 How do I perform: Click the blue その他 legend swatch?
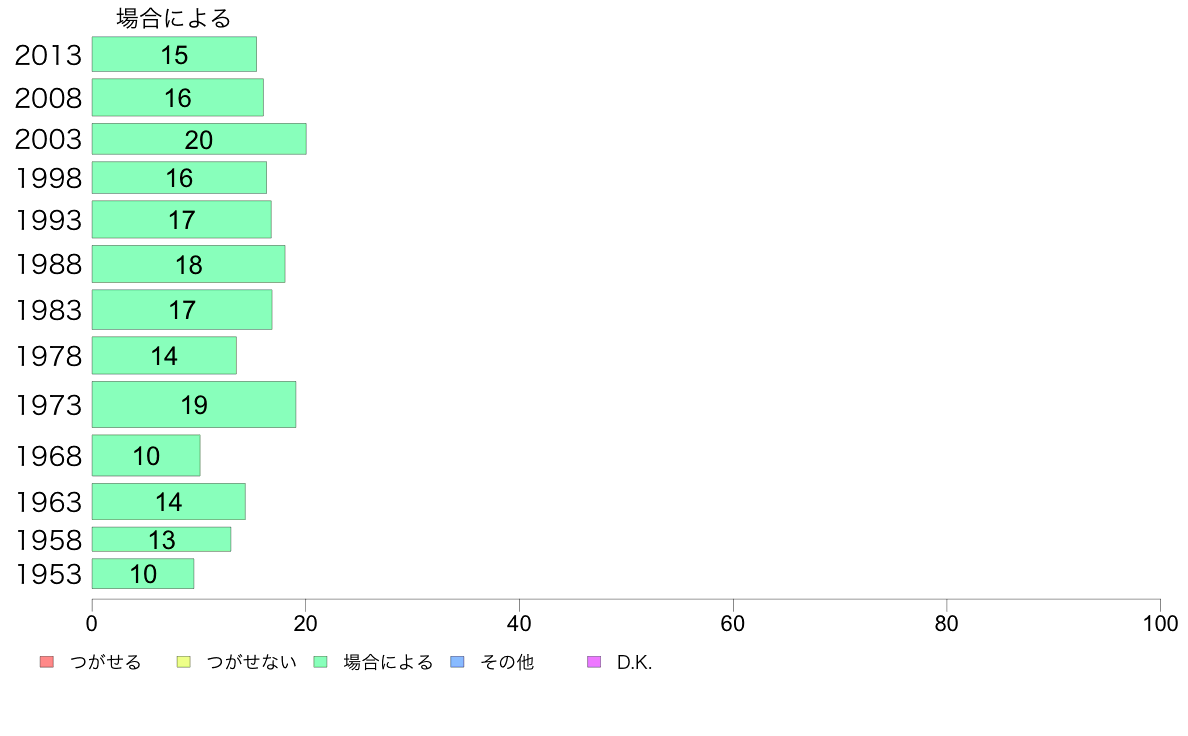(x=458, y=662)
